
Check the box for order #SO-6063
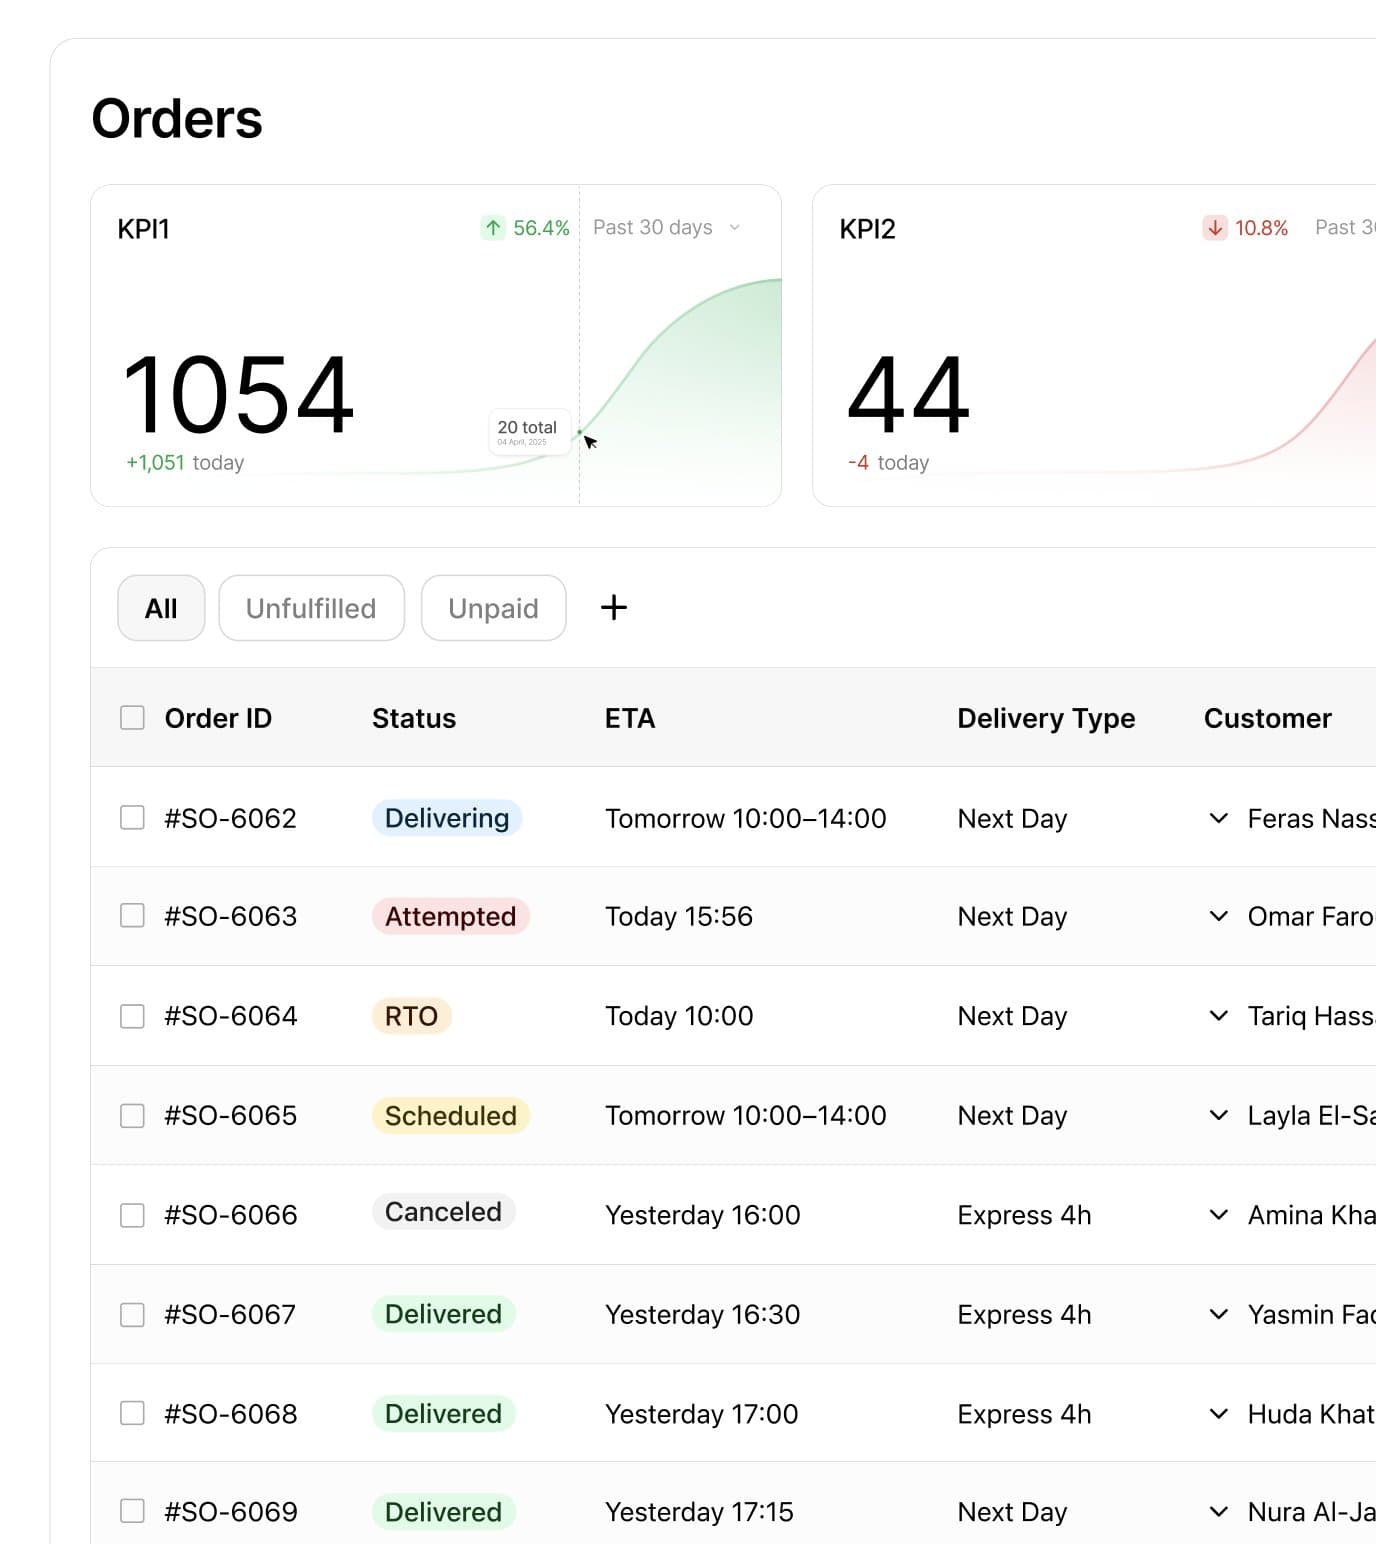pos(132,916)
